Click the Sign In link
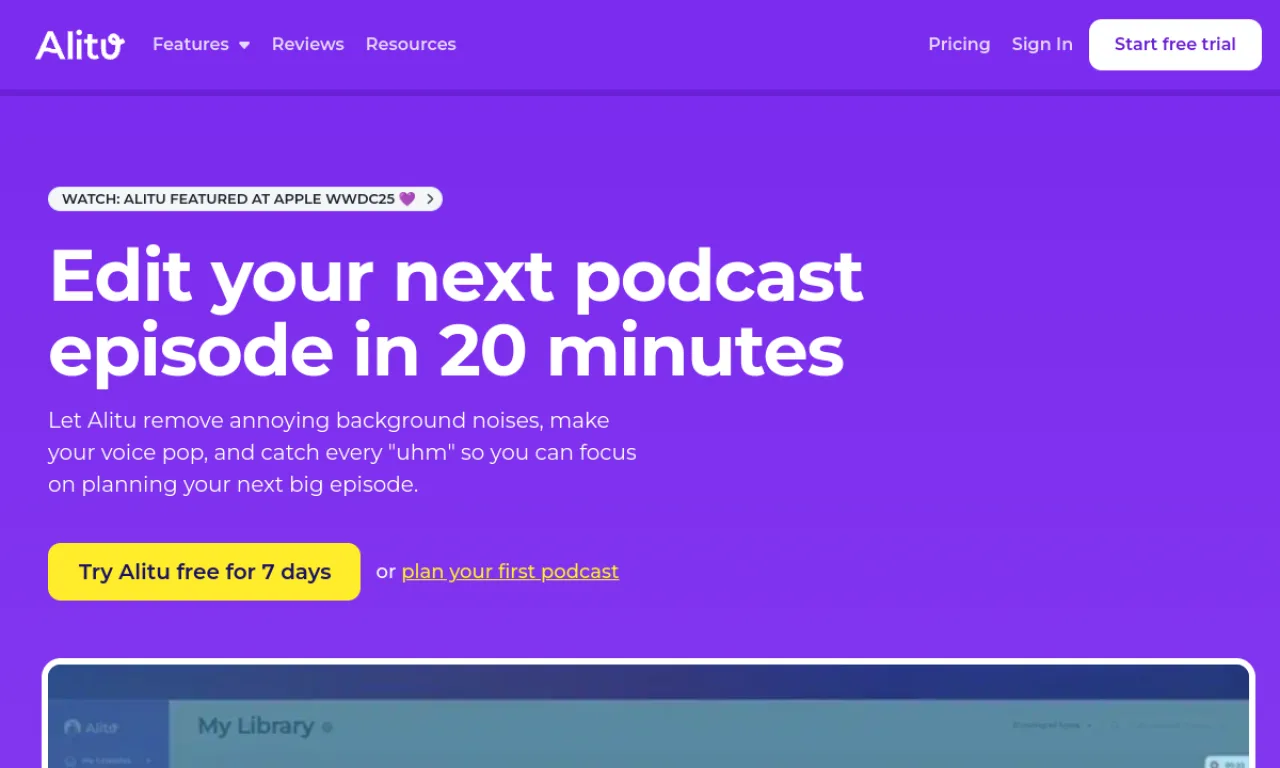Screen dimensions: 1280x768 pos(1042,44)
